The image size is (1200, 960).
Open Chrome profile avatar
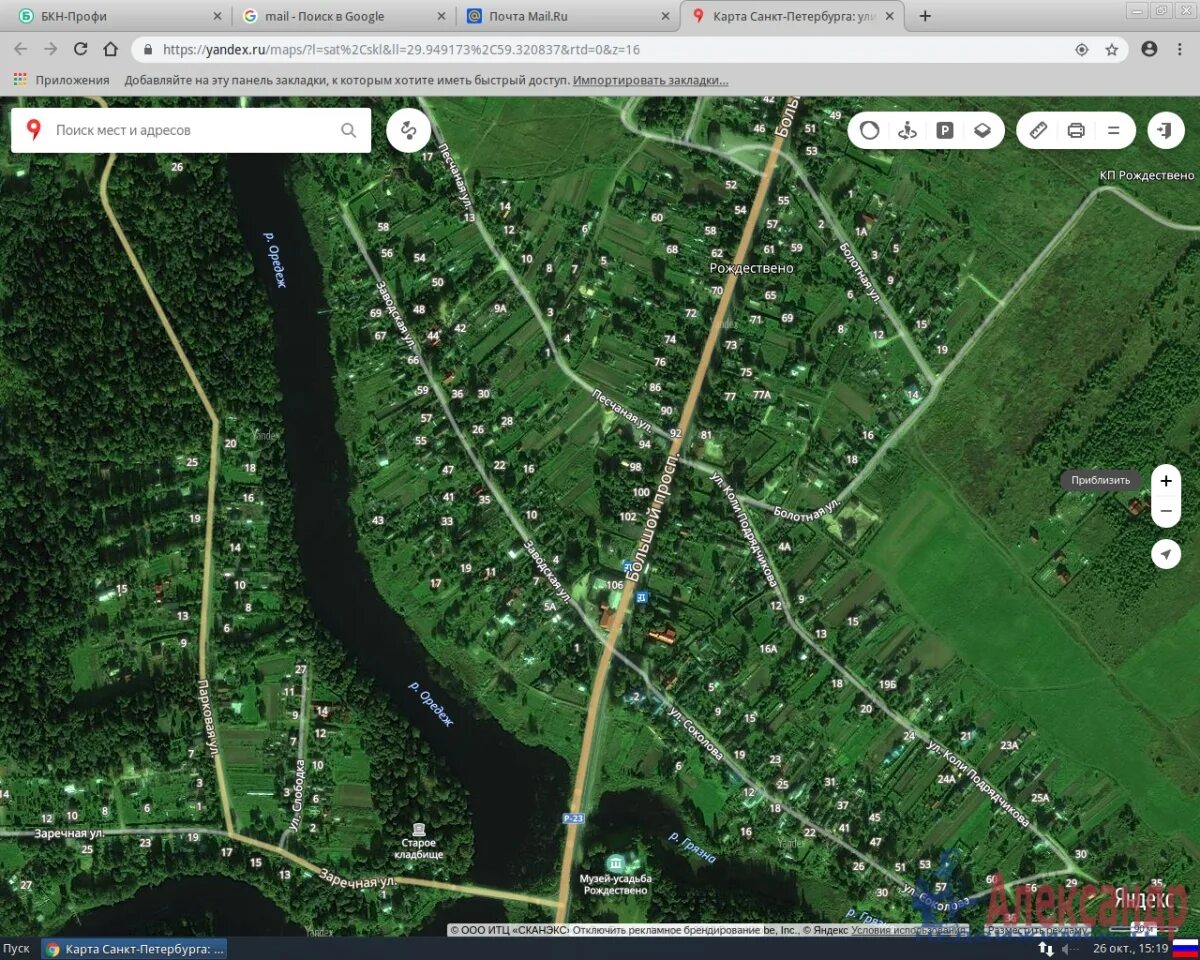[x=1149, y=49]
